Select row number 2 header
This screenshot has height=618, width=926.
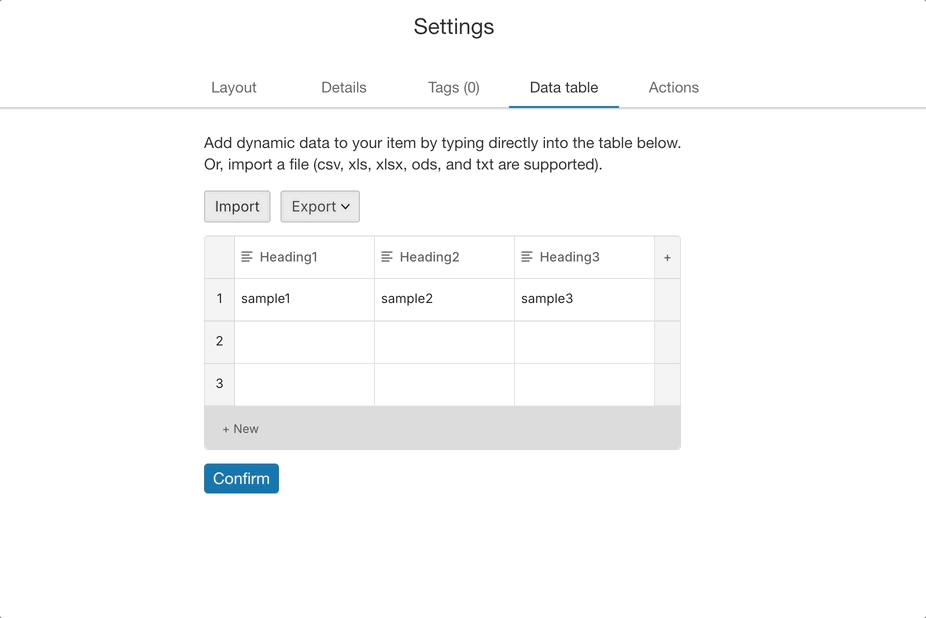click(220, 341)
